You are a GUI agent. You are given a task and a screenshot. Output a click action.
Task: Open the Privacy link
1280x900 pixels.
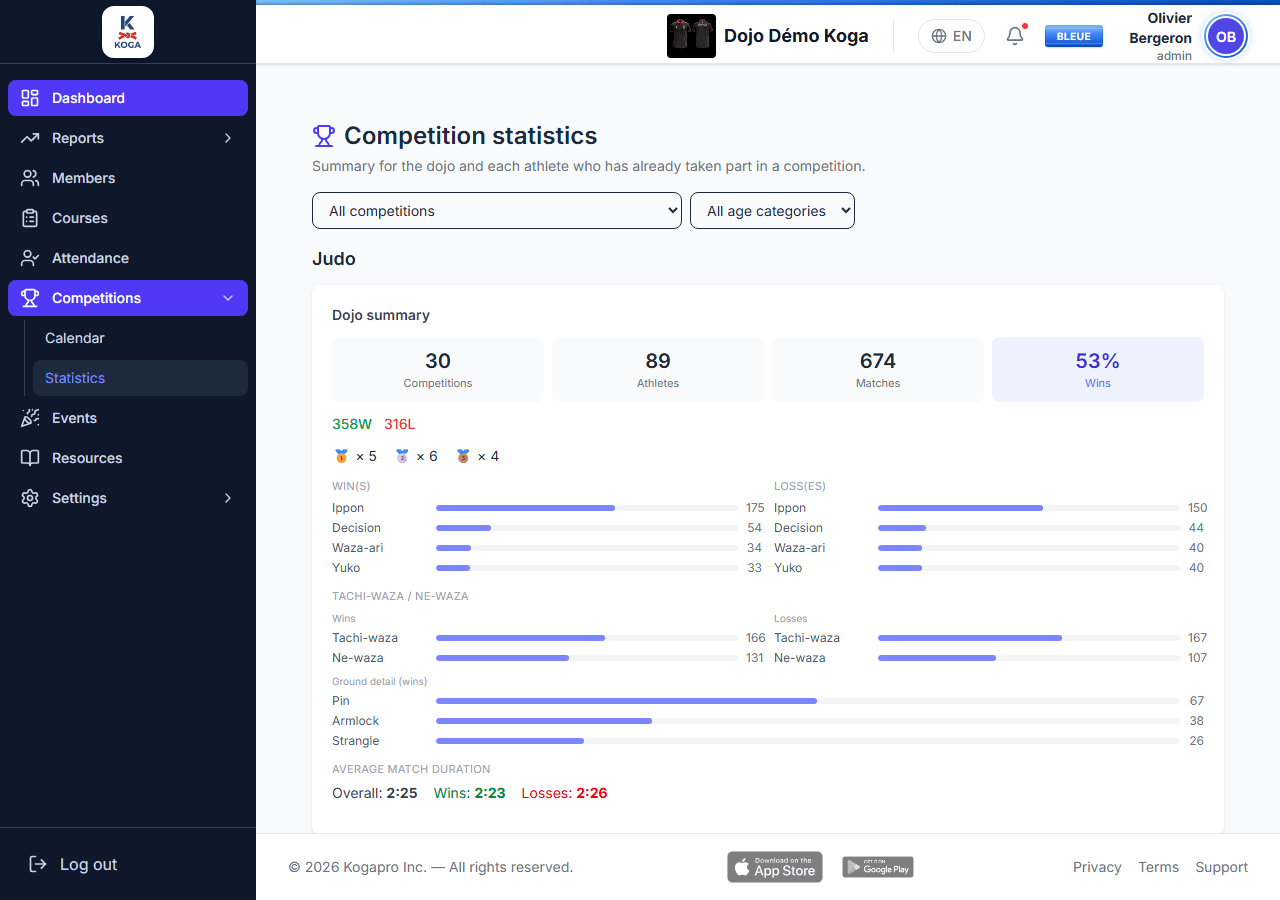pyautogui.click(x=1097, y=867)
